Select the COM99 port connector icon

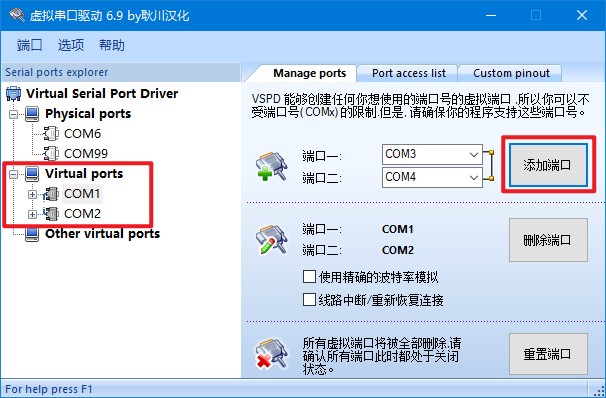click(x=51, y=154)
